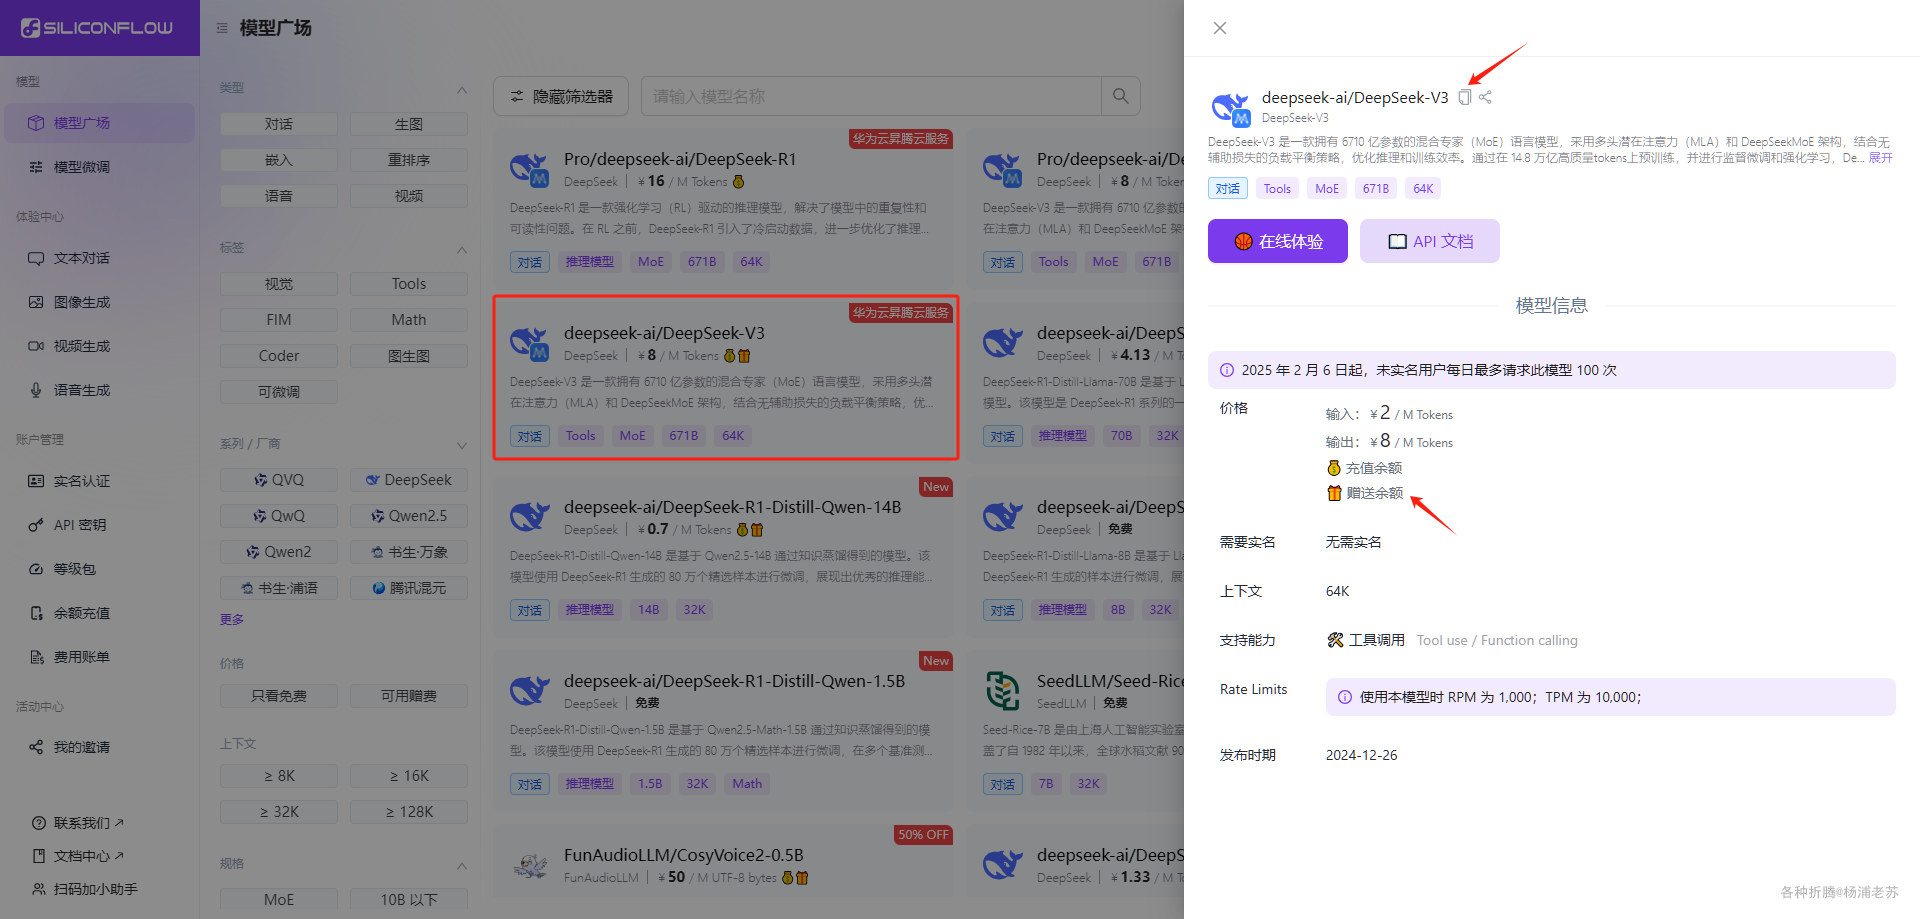Click the DeepSeek logo in the detail drawer
This screenshot has height=919, width=1920.
[1231, 107]
